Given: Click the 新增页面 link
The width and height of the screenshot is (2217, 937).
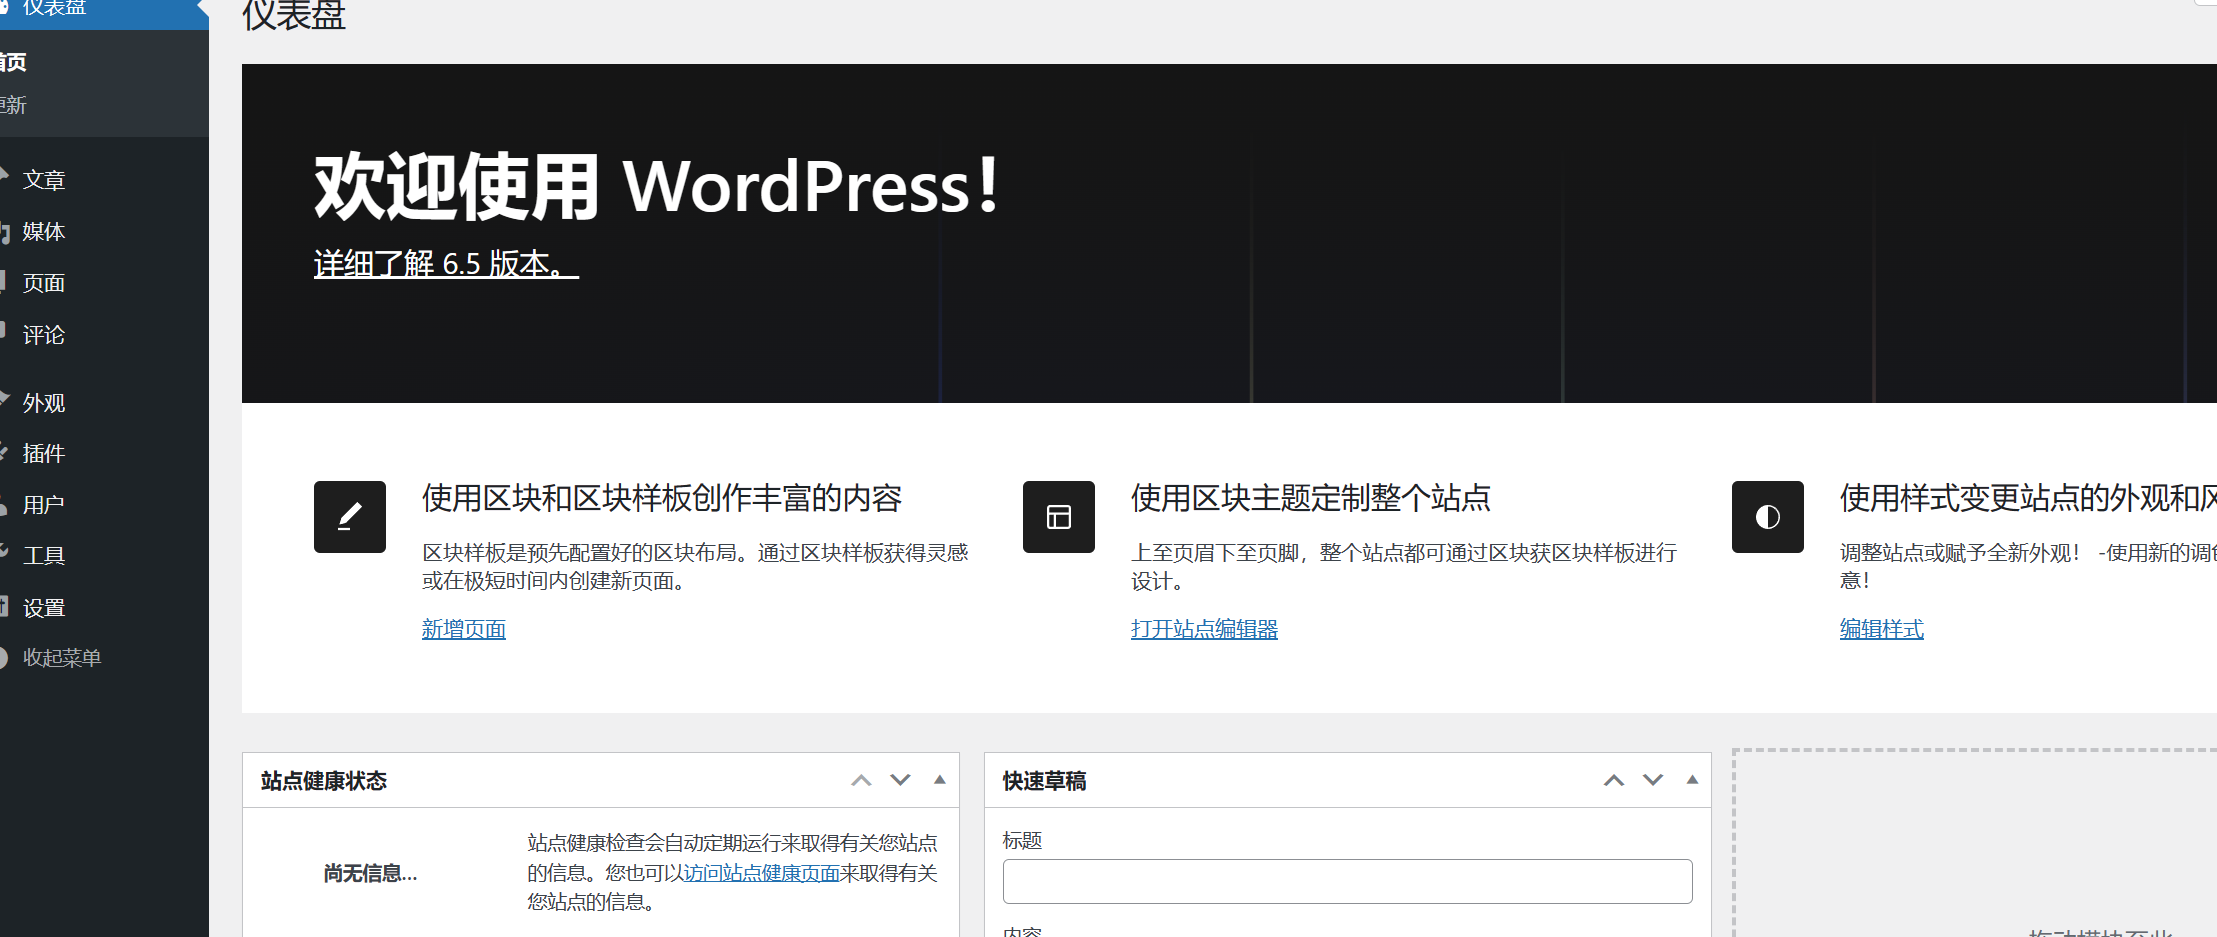Looking at the screenshot, I should pos(464,629).
